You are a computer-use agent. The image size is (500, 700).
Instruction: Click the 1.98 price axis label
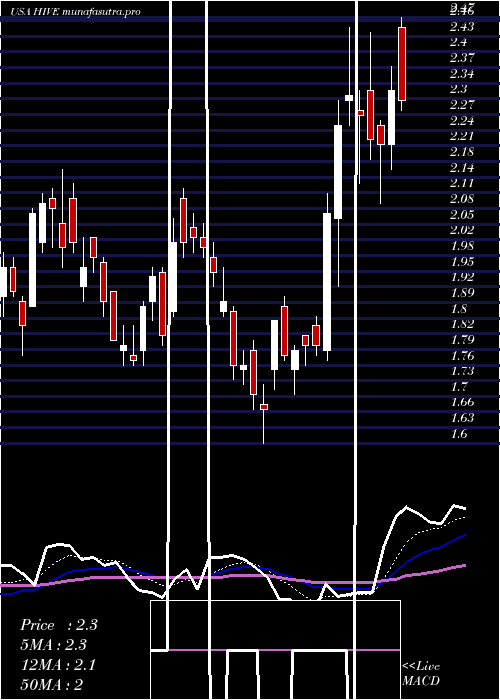462,246
